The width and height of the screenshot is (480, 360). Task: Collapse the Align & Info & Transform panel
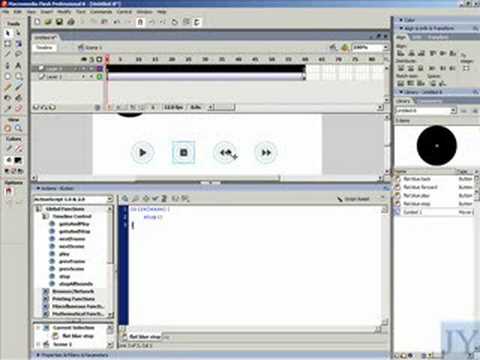(401, 28)
